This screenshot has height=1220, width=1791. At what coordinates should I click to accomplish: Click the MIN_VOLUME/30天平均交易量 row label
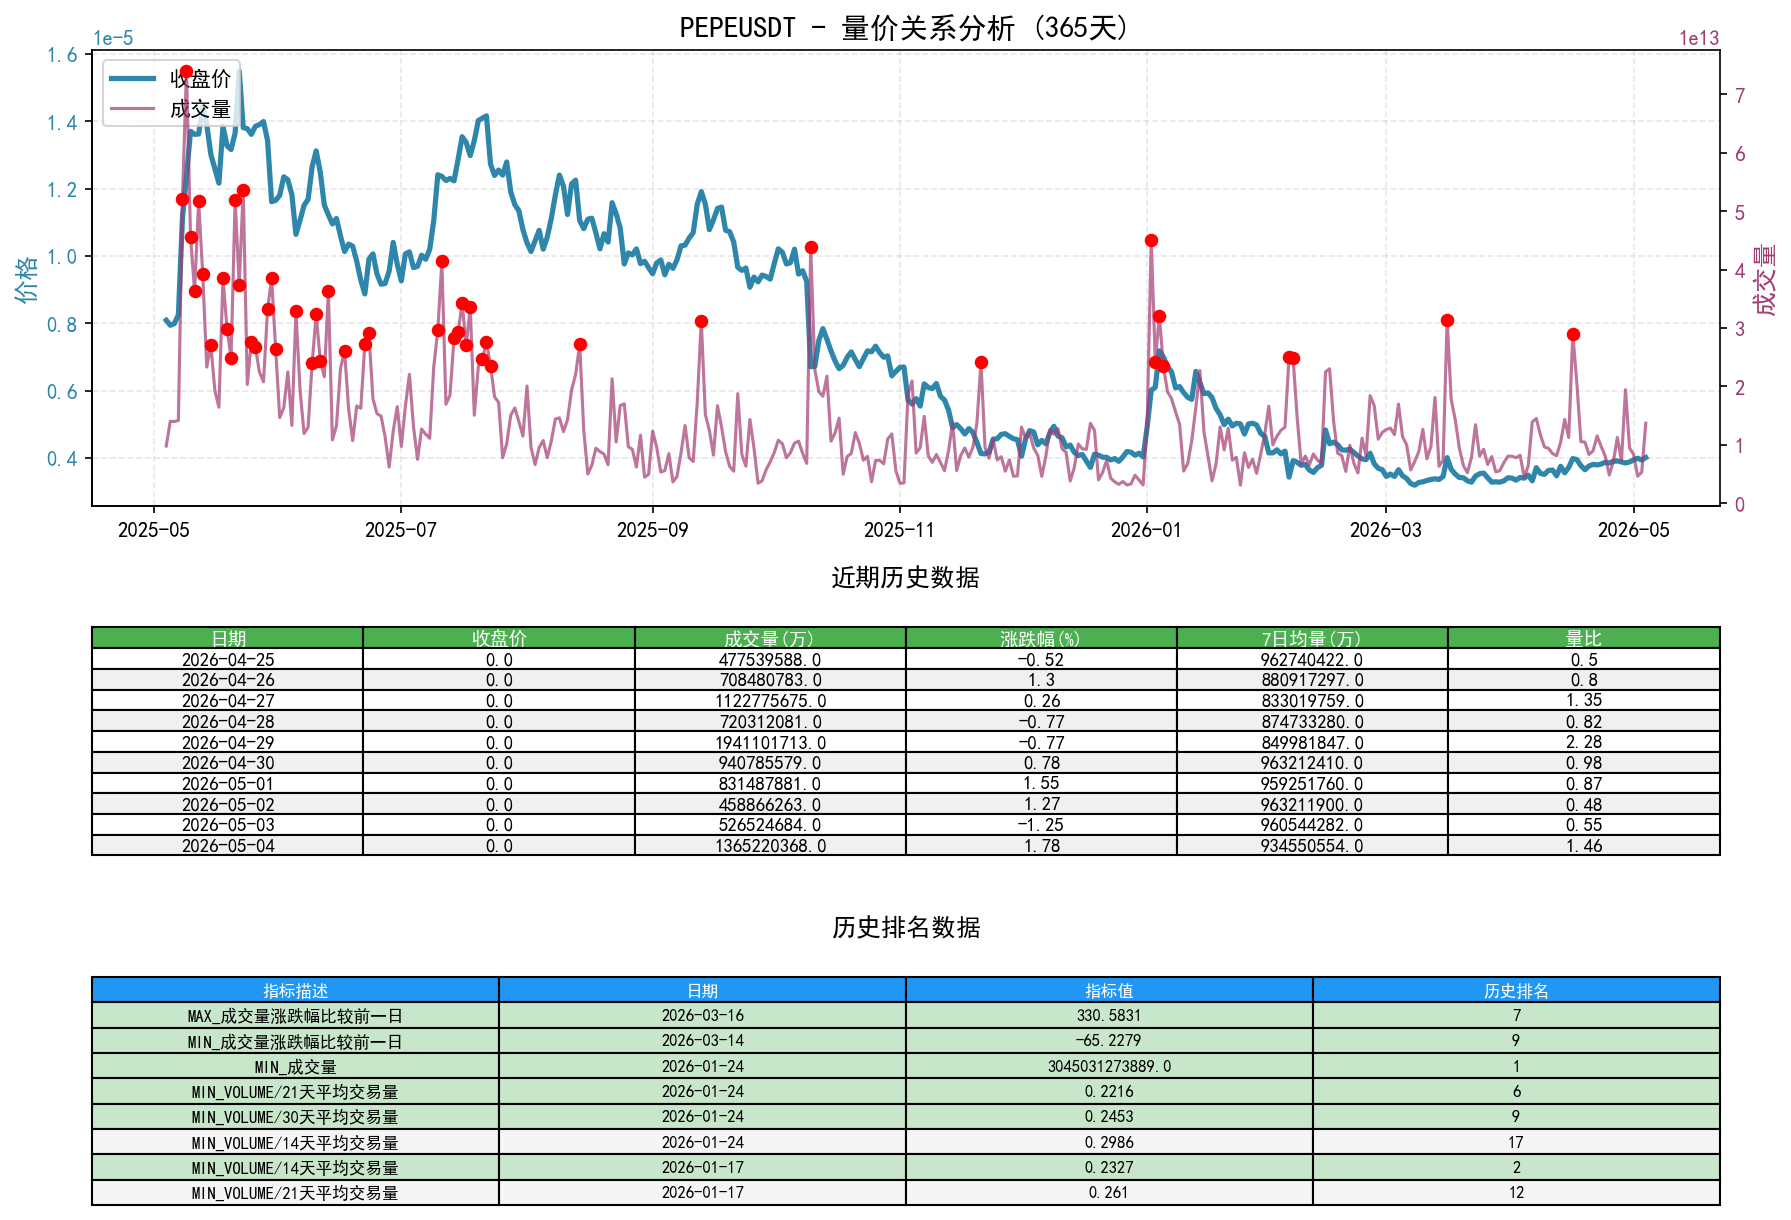coord(295,1117)
